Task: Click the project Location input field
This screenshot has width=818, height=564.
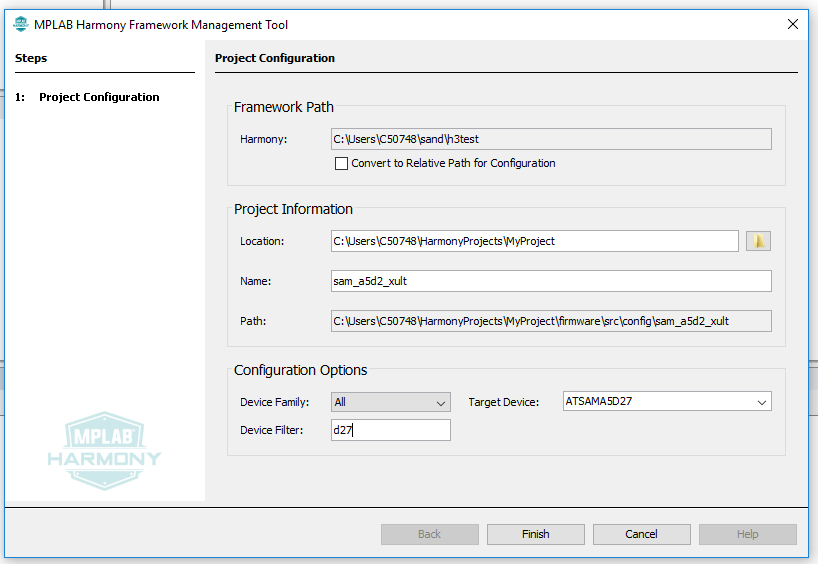Action: (535, 241)
